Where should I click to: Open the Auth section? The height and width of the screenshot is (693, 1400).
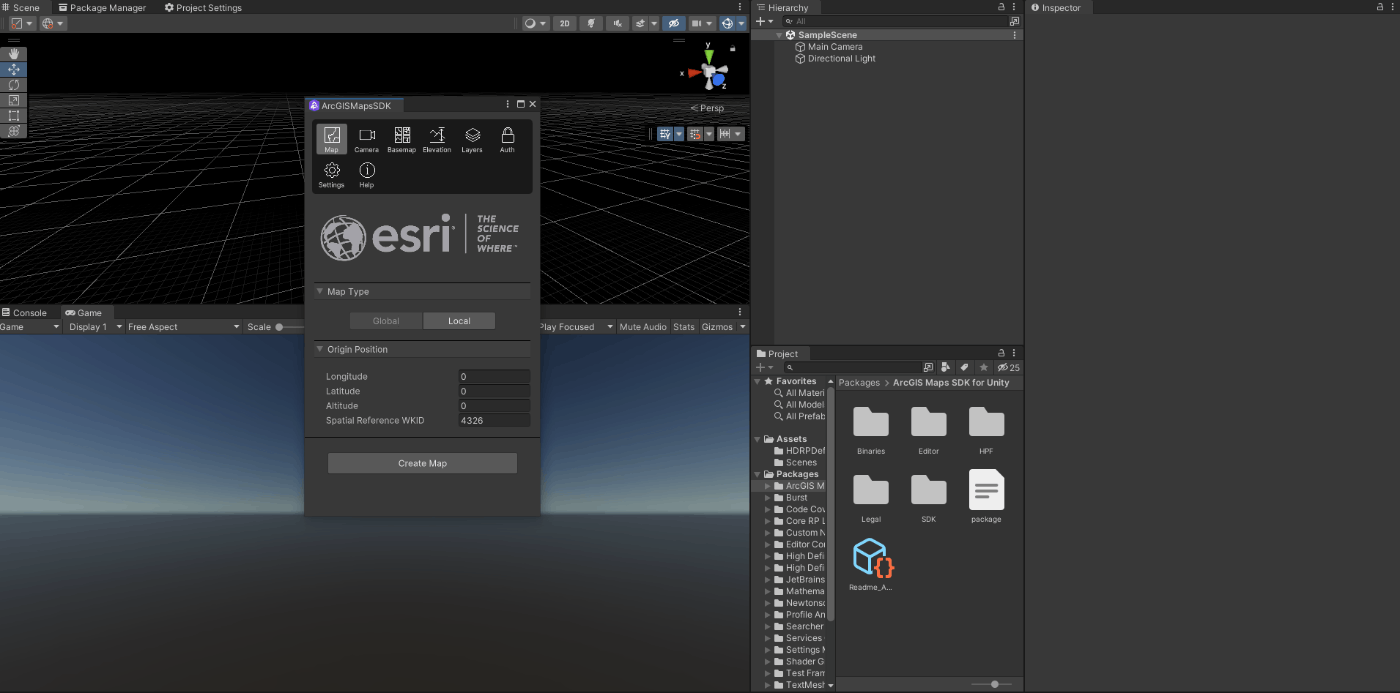(x=507, y=139)
